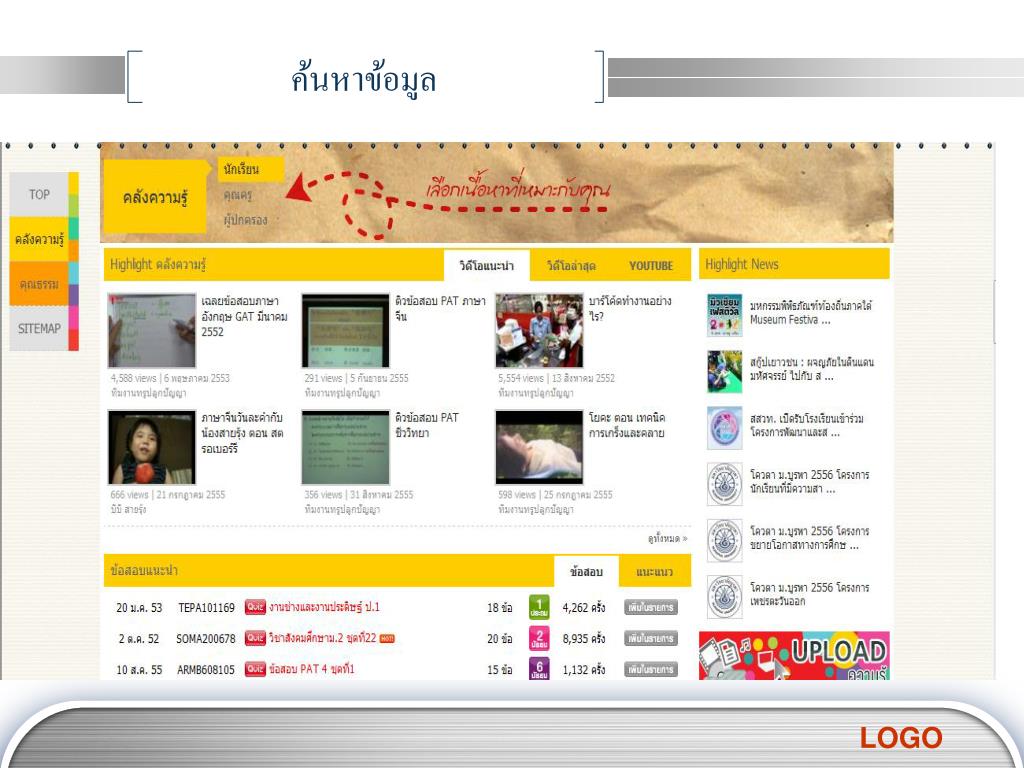Open the SITEMAP sidebar tab
The height and width of the screenshot is (768, 1024).
click(x=39, y=328)
